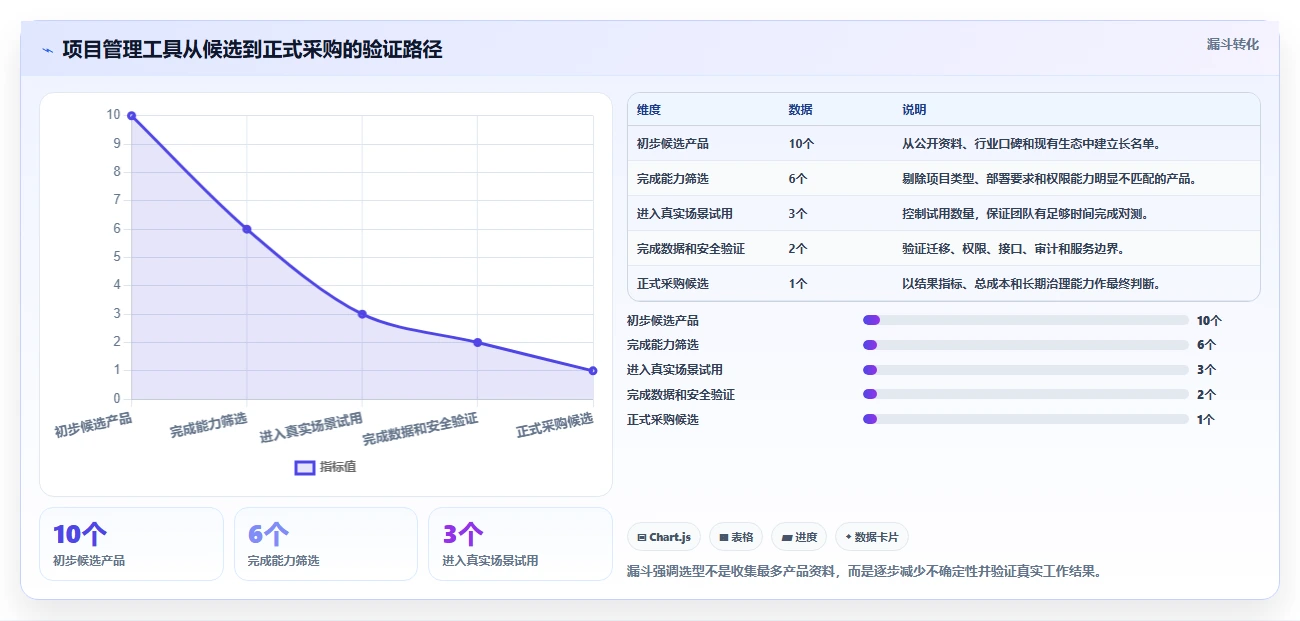The height and width of the screenshot is (621, 1300).
Task: Select the chart point at value 3
Action: click(x=362, y=314)
